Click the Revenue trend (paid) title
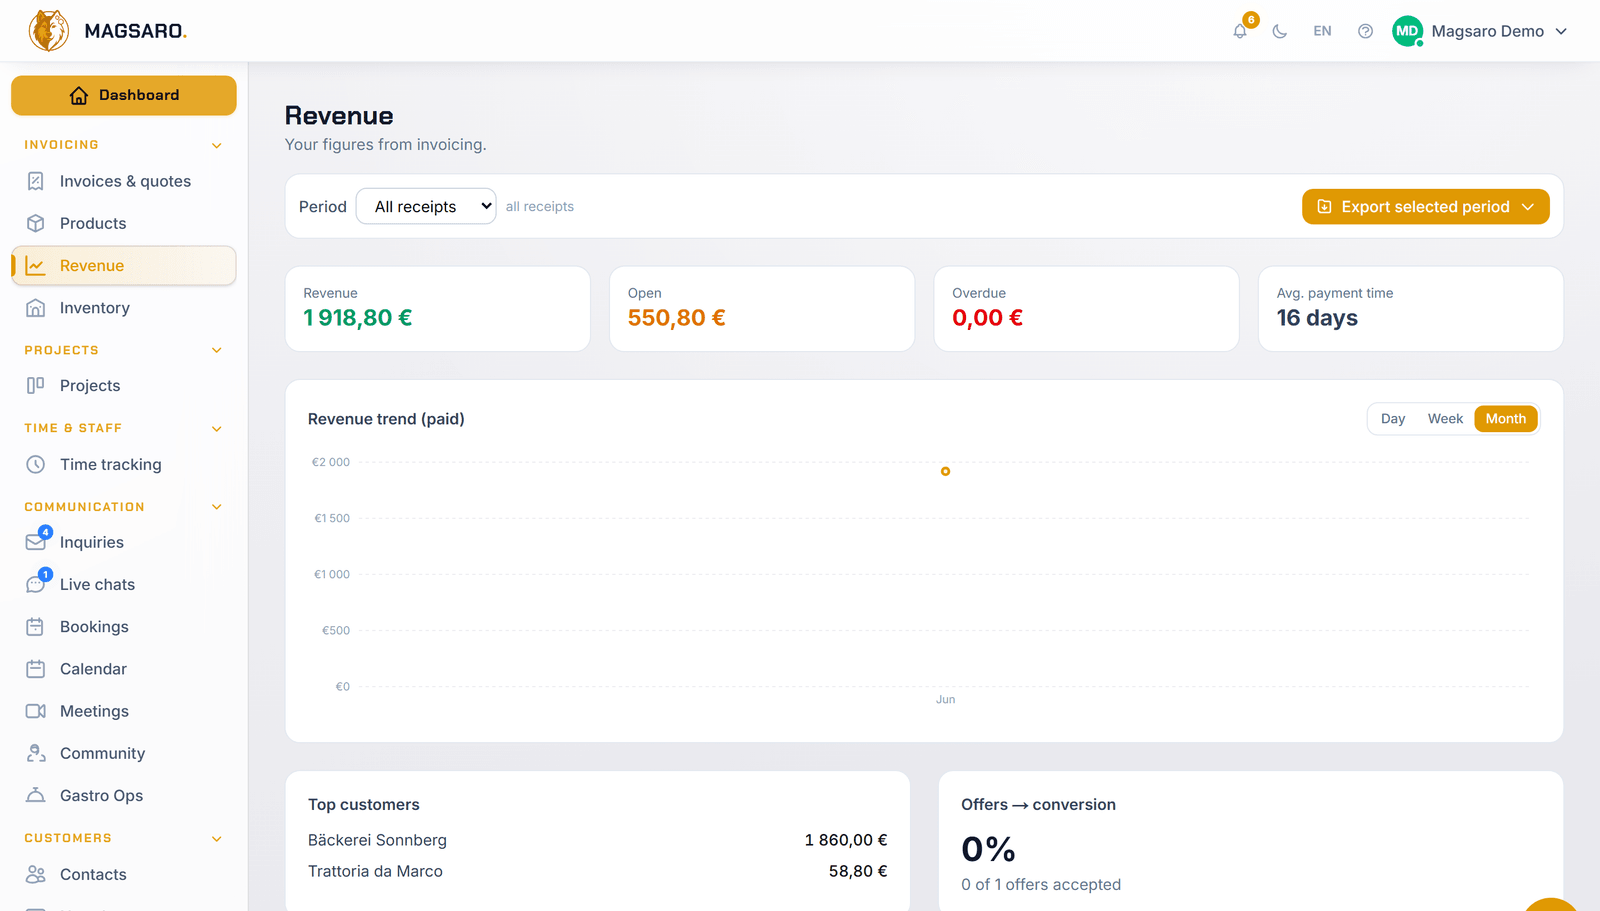The image size is (1600, 911). pyautogui.click(x=386, y=419)
